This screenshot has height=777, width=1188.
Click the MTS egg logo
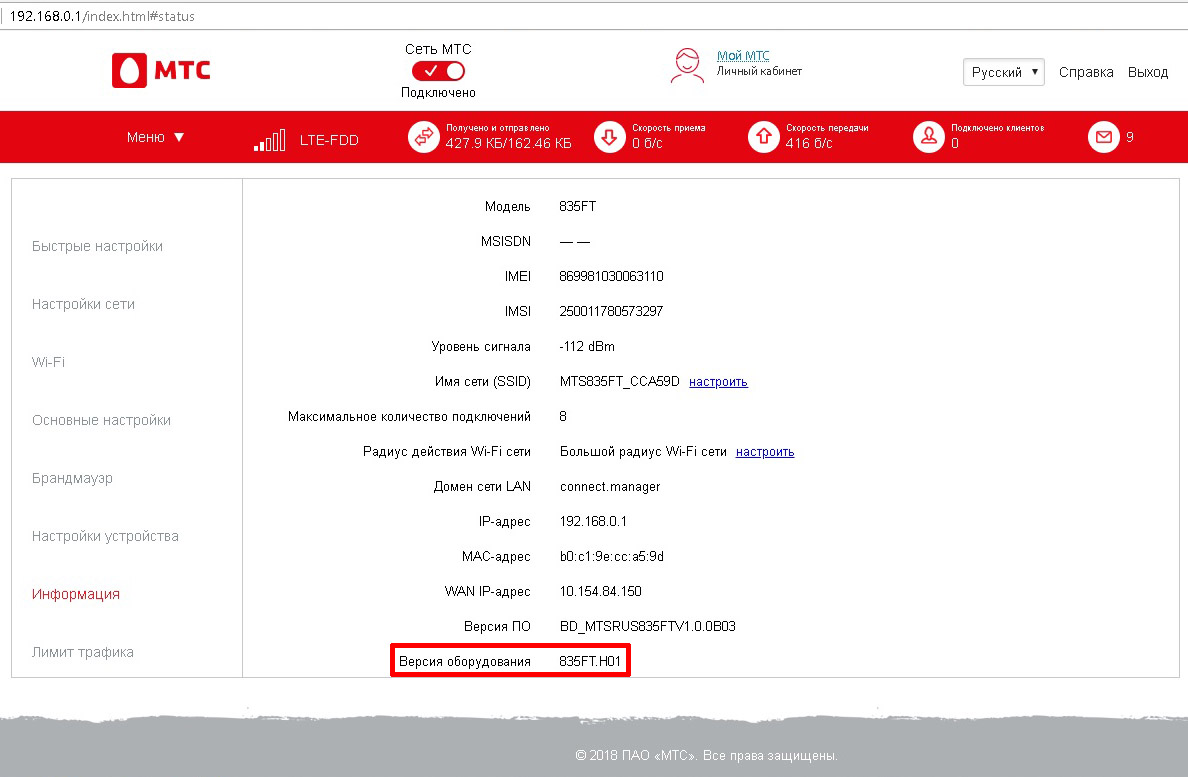click(130, 70)
